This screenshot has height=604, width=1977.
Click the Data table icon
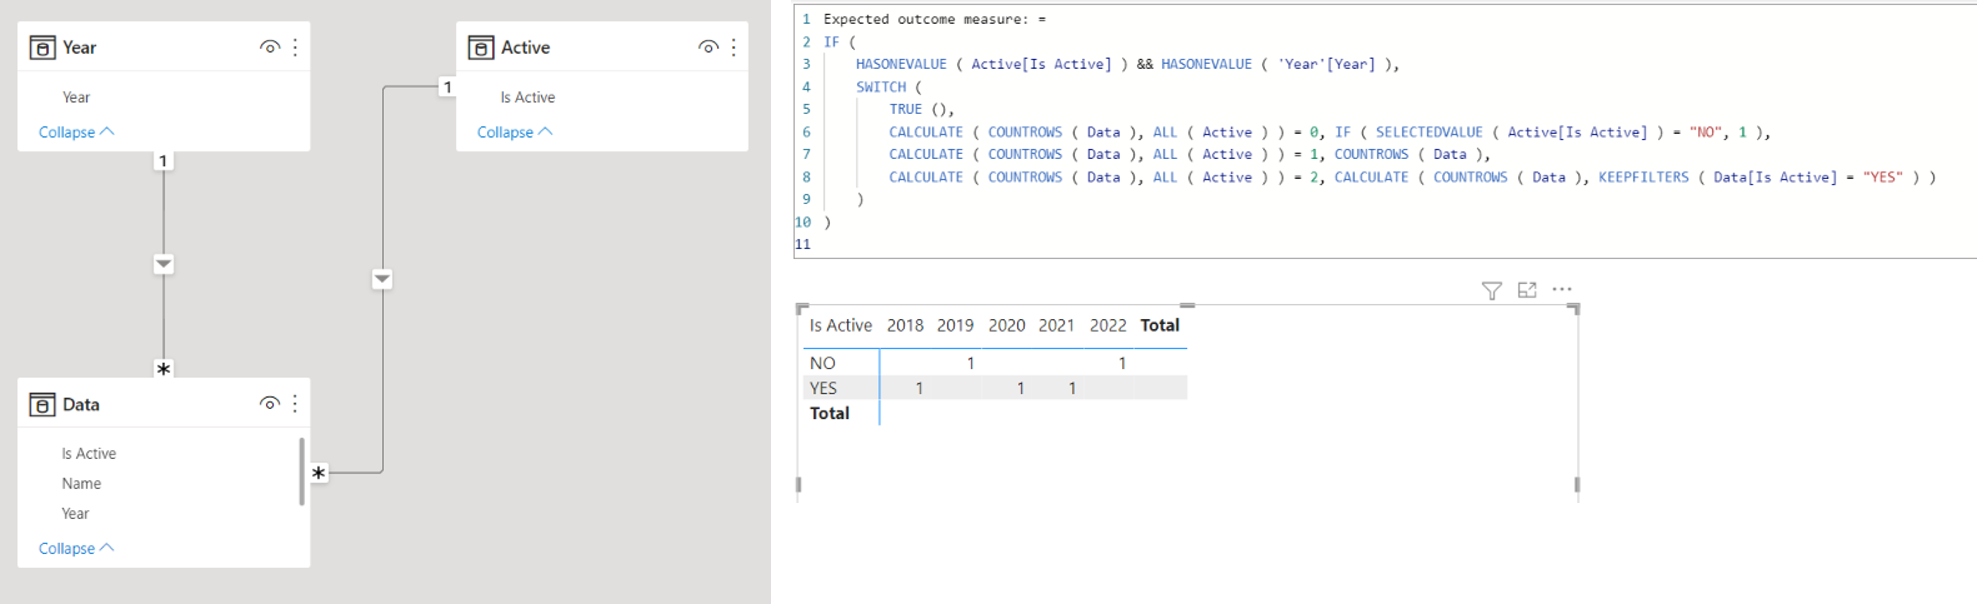(42, 404)
